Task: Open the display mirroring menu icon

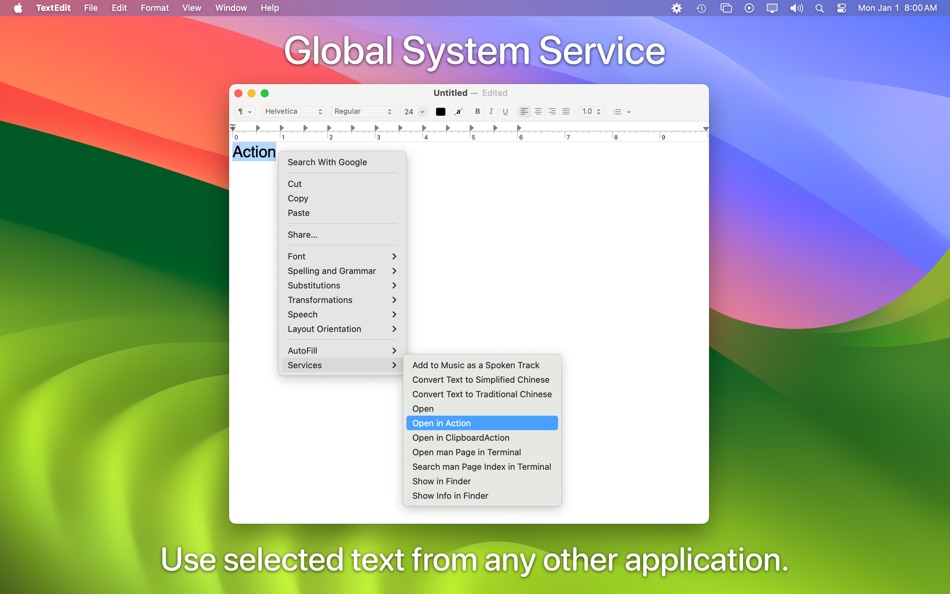Action: point(772,8)
